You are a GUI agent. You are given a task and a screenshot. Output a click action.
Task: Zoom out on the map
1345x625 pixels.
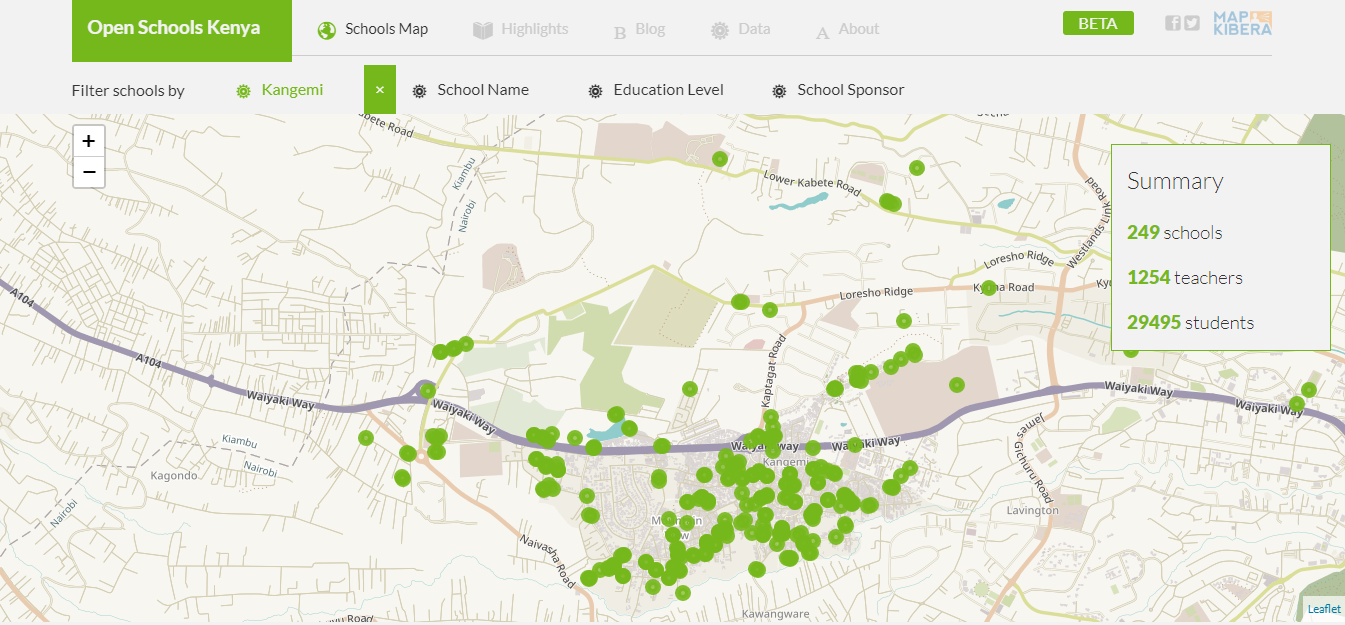click(89, 172)
